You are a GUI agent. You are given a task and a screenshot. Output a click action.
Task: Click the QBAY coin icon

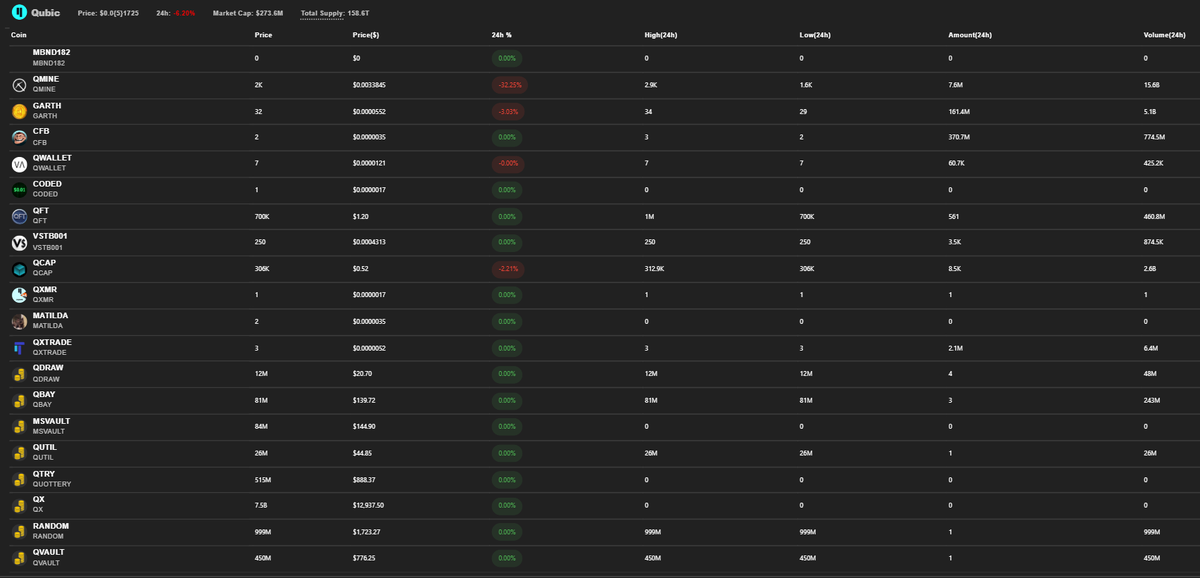pyautogui.click(x=19, y=400)
